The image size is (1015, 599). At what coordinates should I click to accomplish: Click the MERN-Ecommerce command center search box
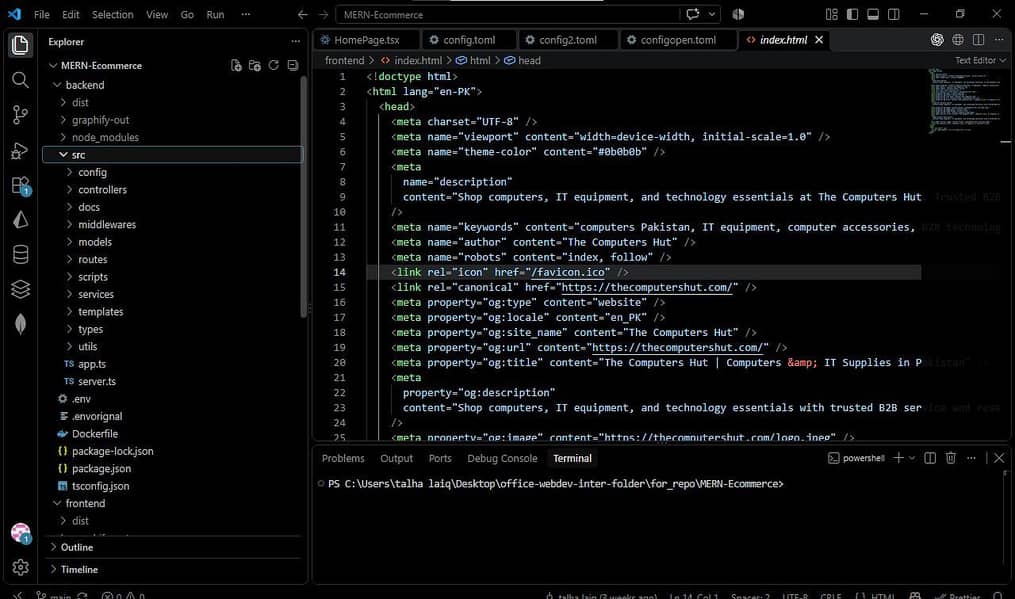[x=508, y=14]
